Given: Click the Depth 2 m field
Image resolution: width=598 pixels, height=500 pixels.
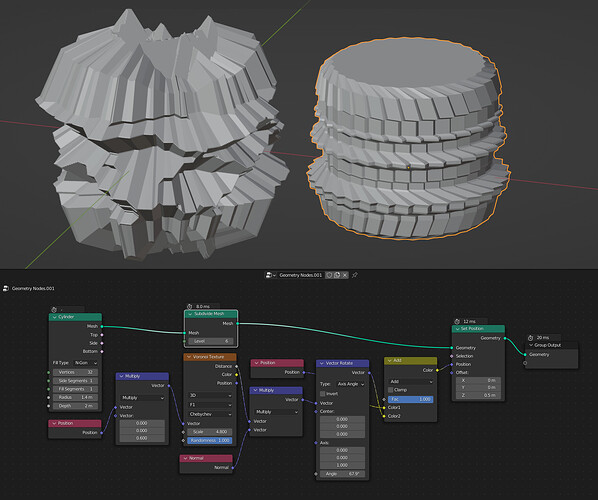Looking at the screenshot, I should pos(76,406).
